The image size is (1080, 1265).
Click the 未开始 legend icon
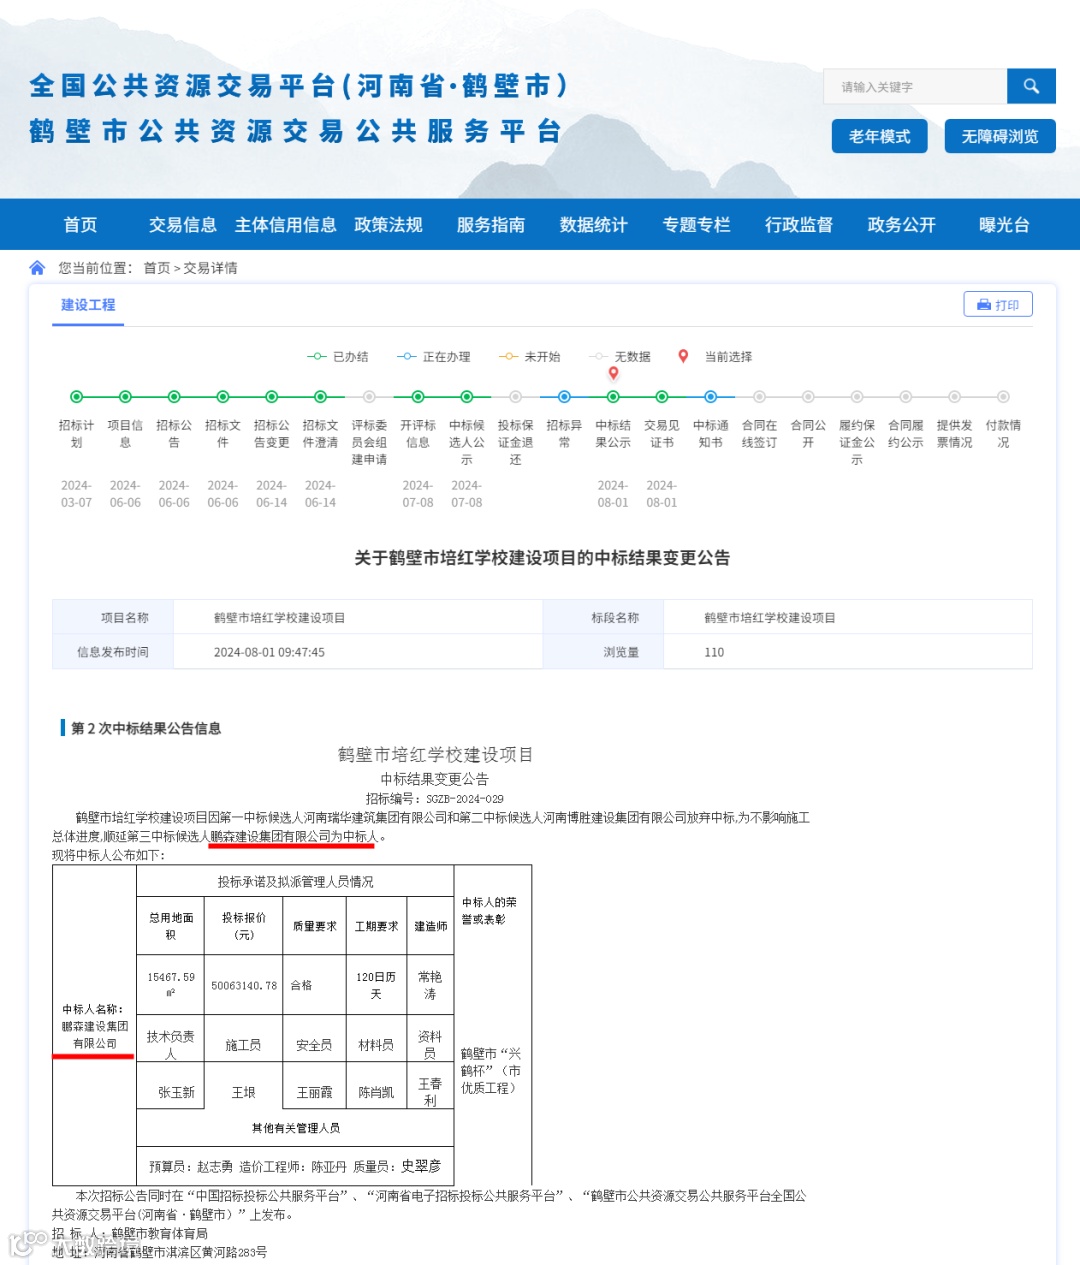pyautogui.click(x=508, y=357)
